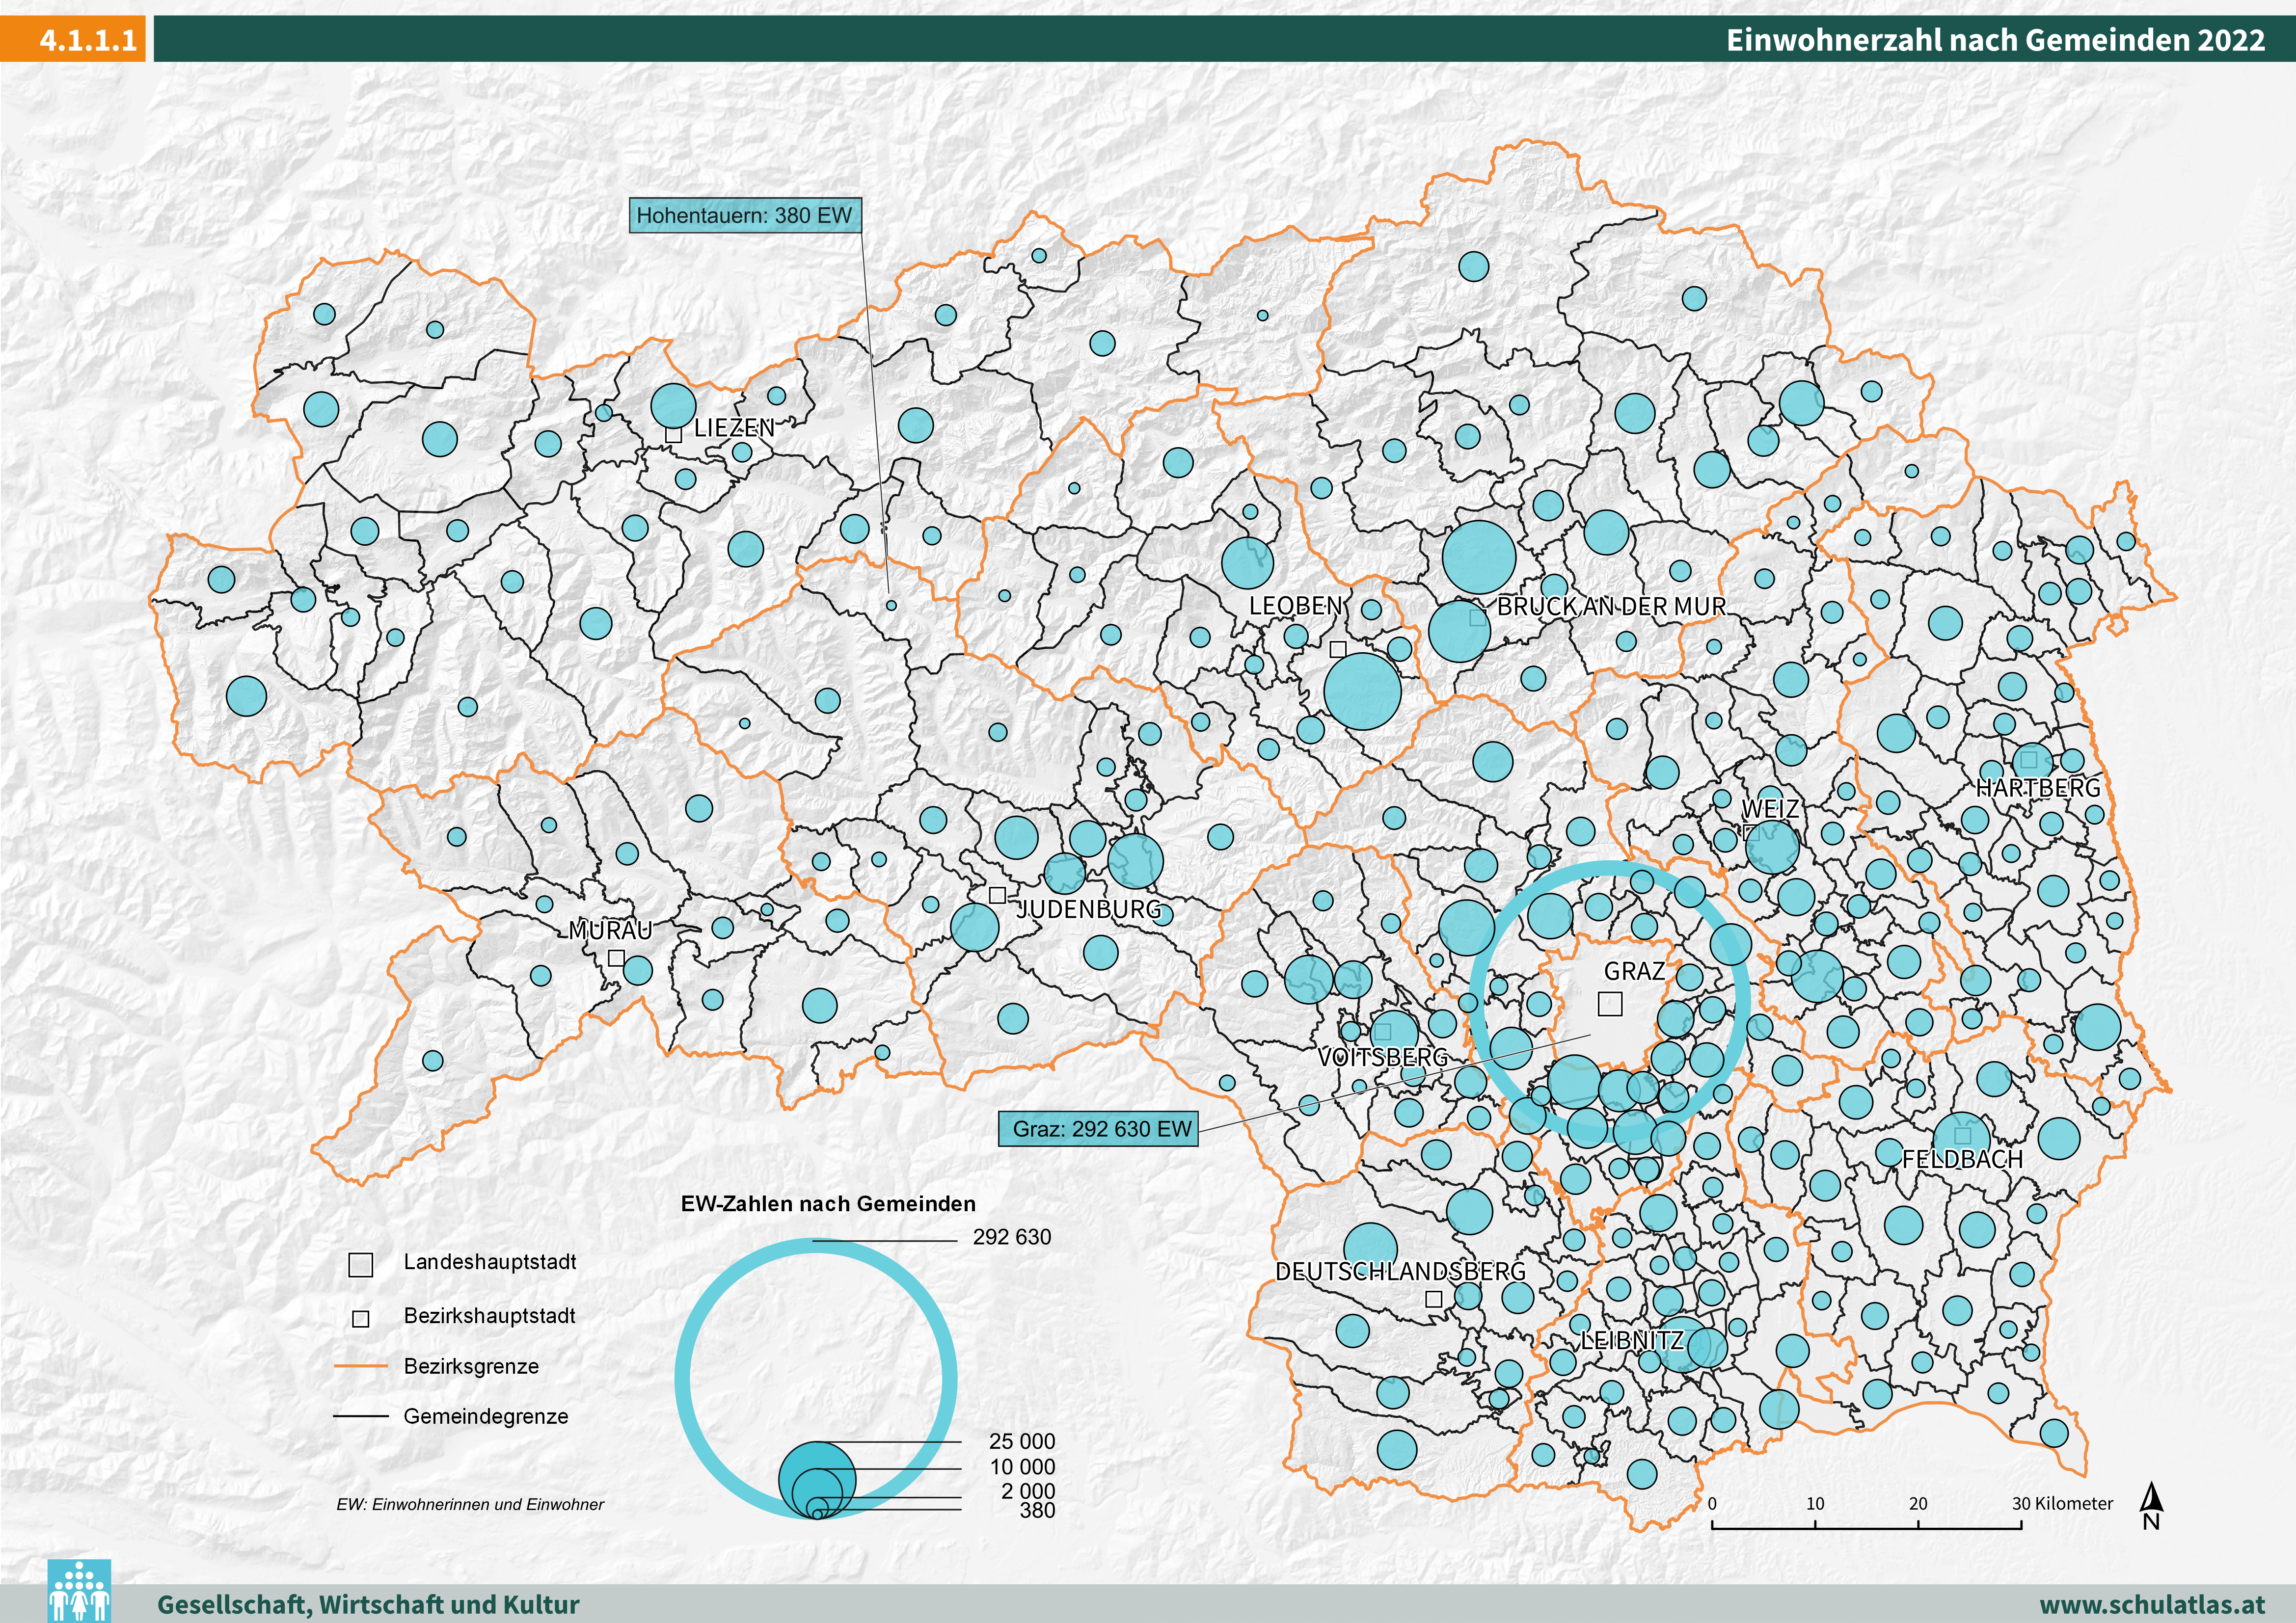Click the 30 Kilometer scale bar label
2296x1623 pixels.
[2062, 1503]
